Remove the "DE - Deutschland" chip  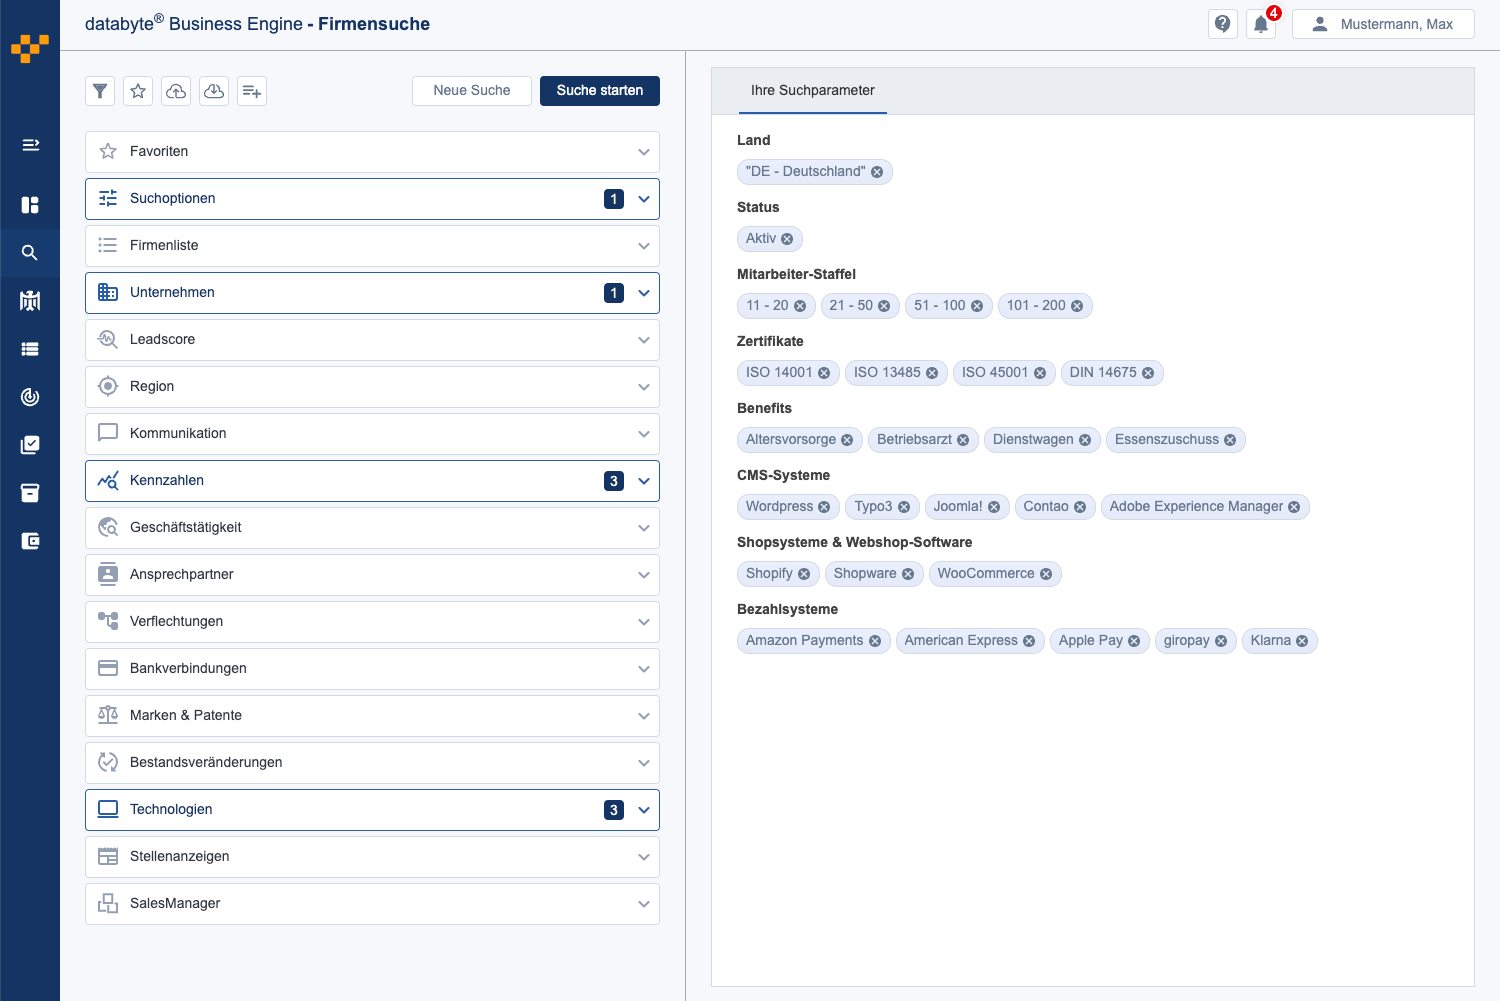(x=877, y=172)
